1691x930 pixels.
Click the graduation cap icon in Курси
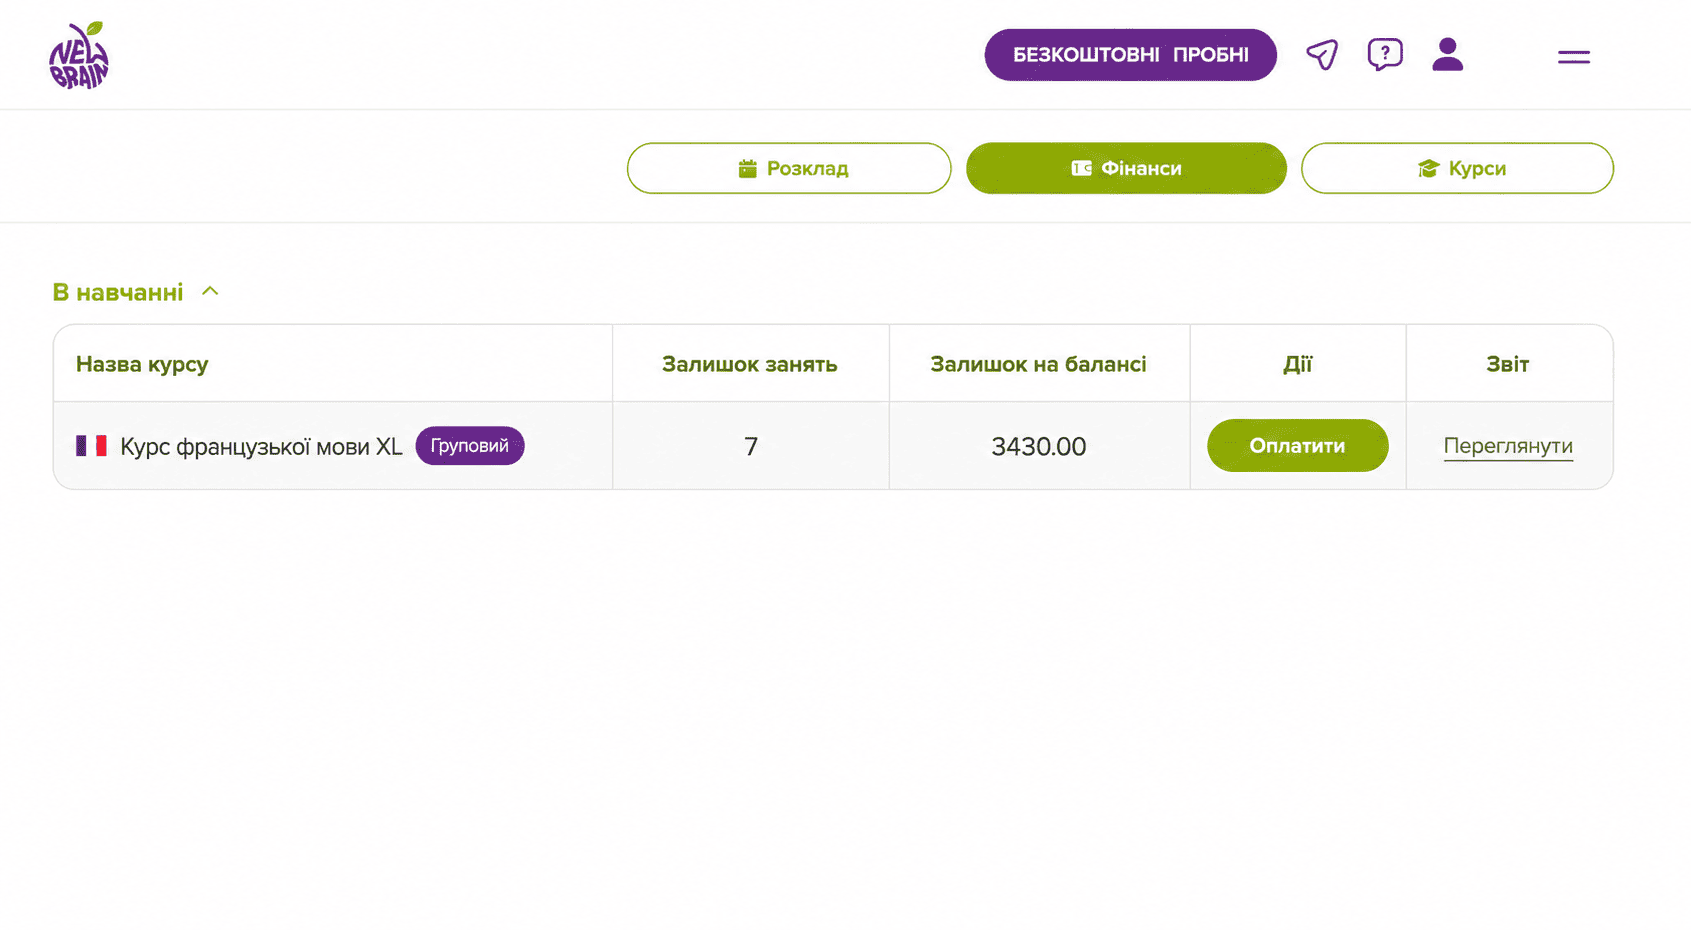tap(1428, 168)
